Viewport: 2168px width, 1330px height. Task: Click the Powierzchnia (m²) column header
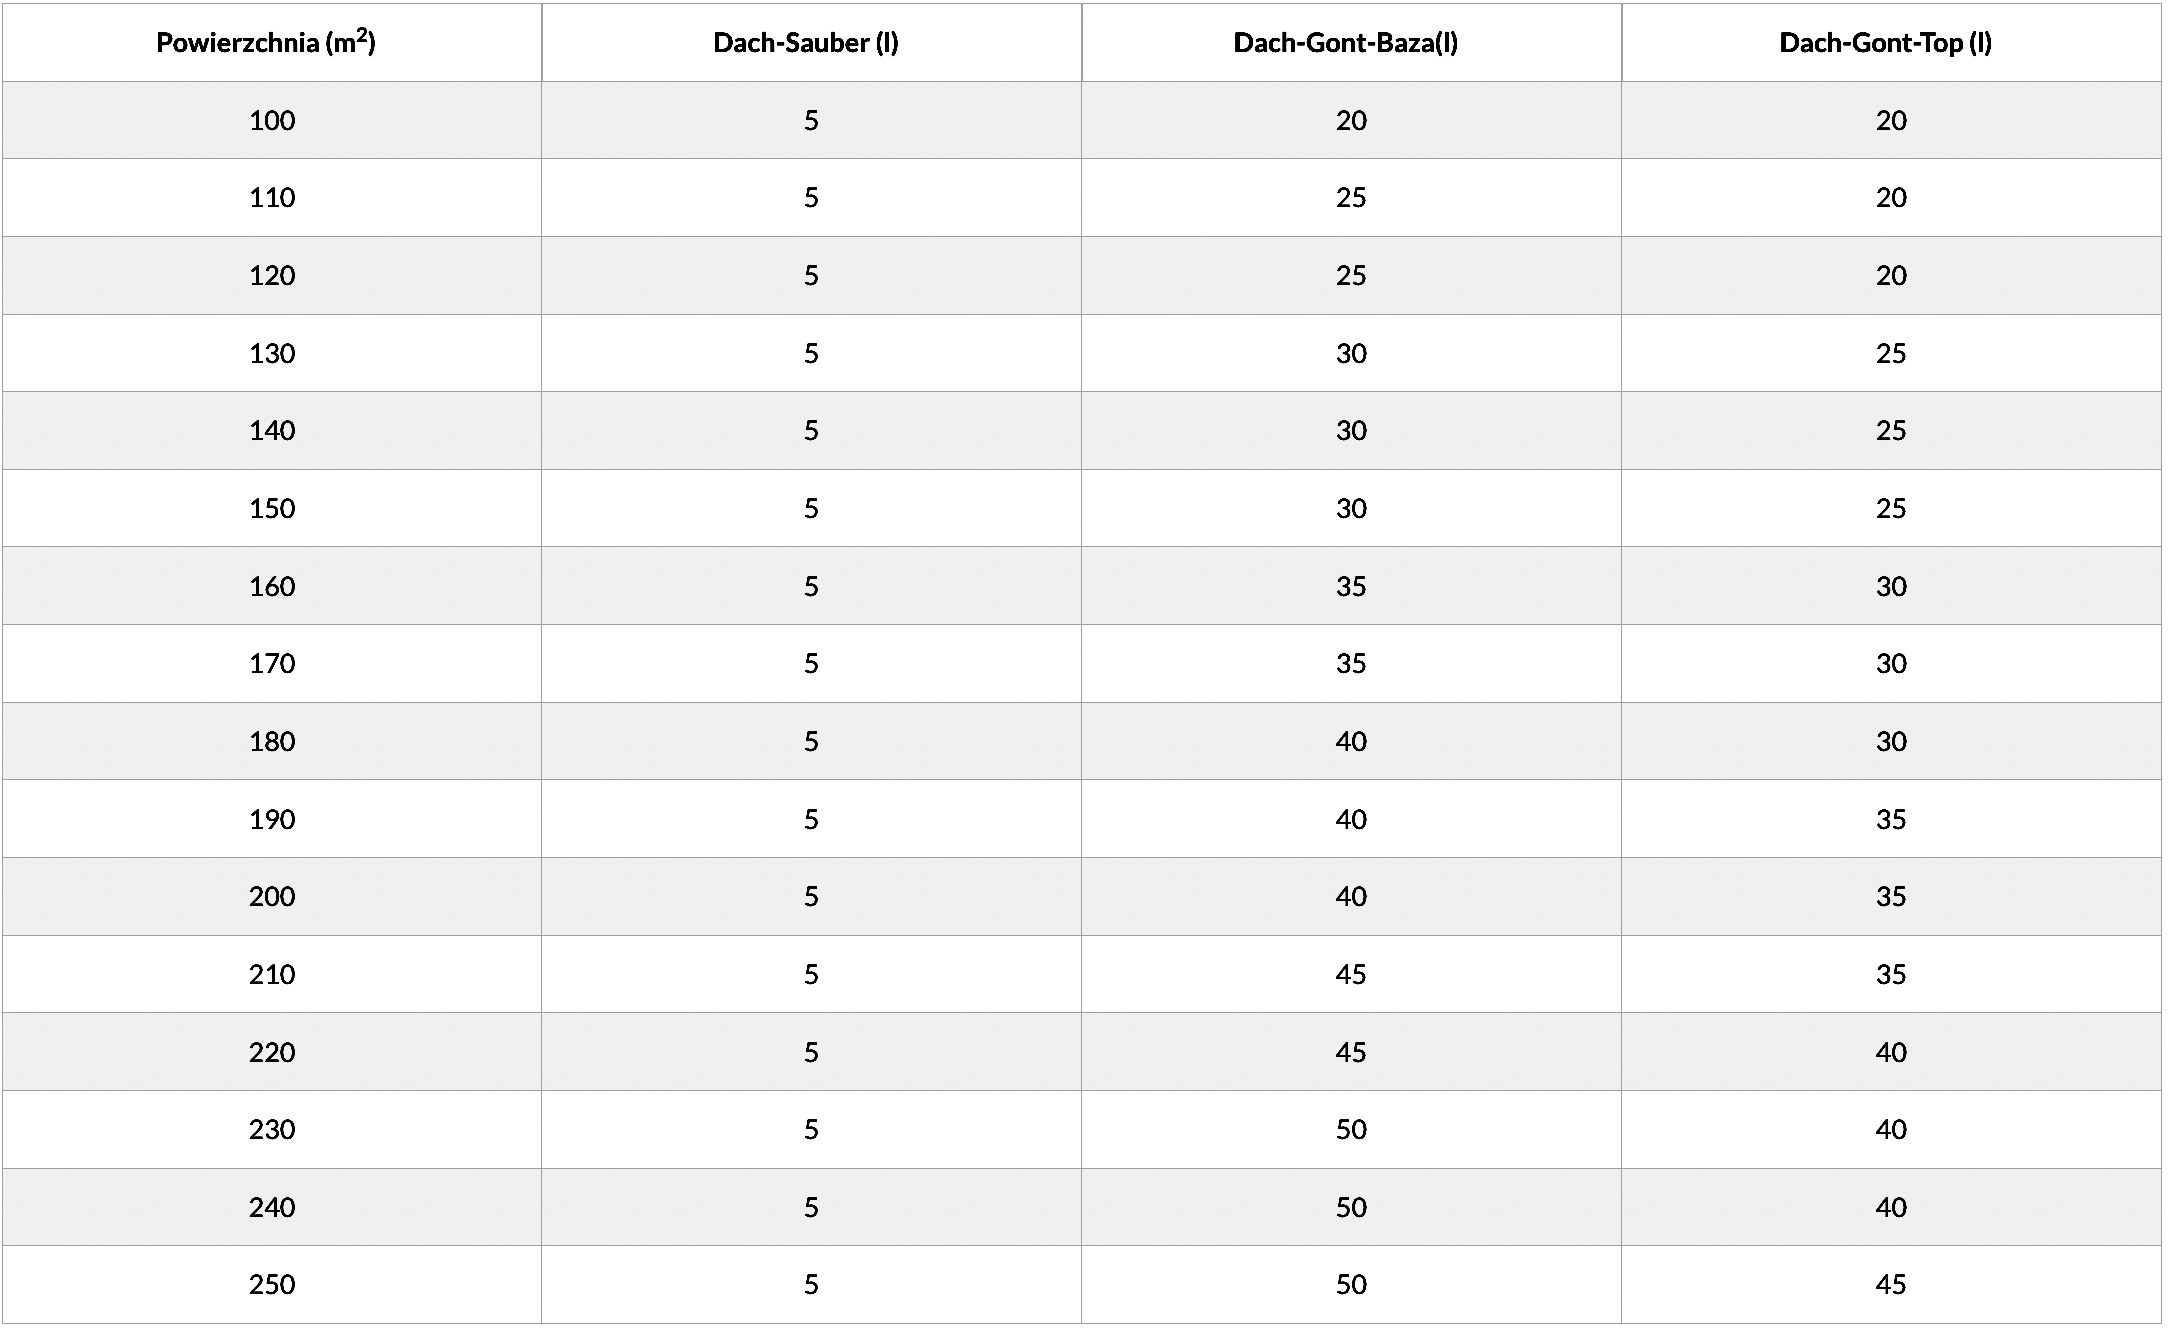[266, 43]
